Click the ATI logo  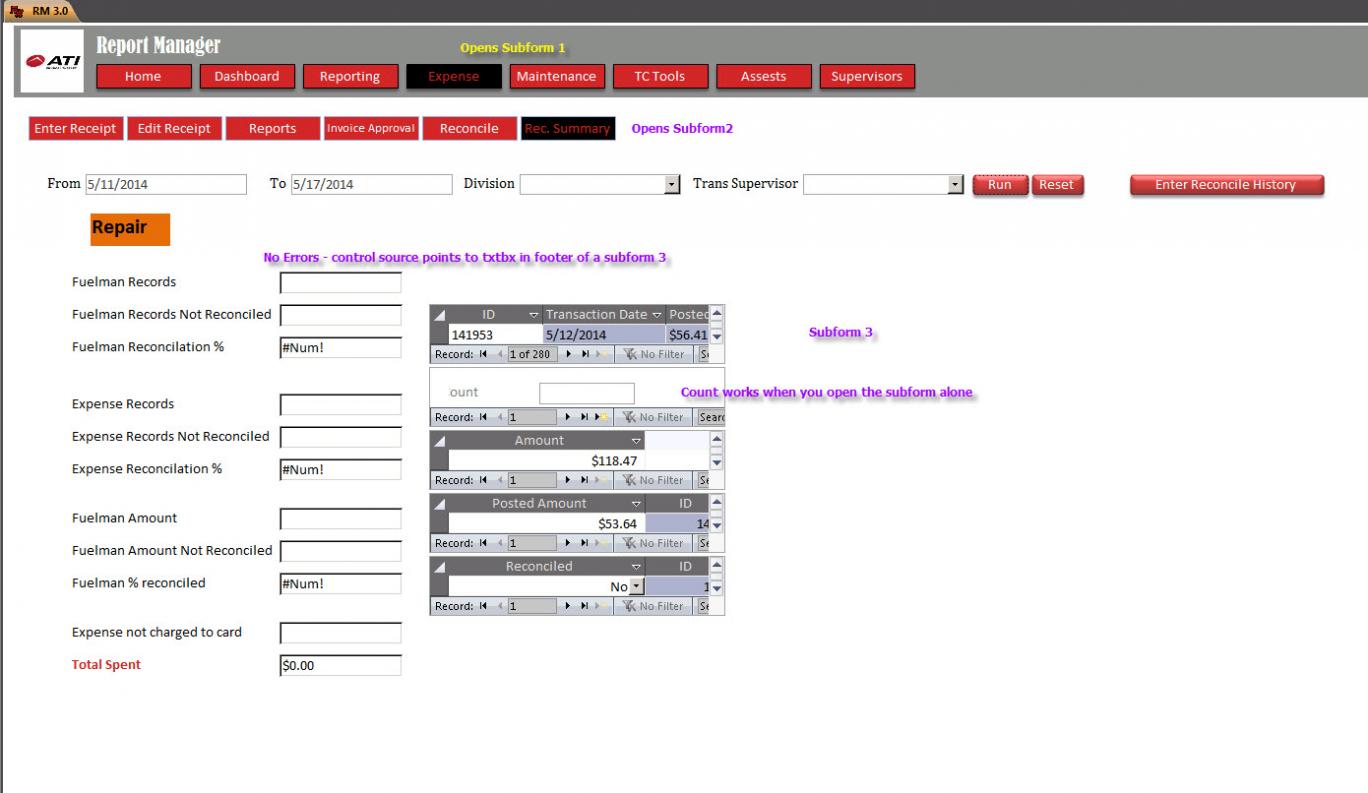tap(52, 61)
